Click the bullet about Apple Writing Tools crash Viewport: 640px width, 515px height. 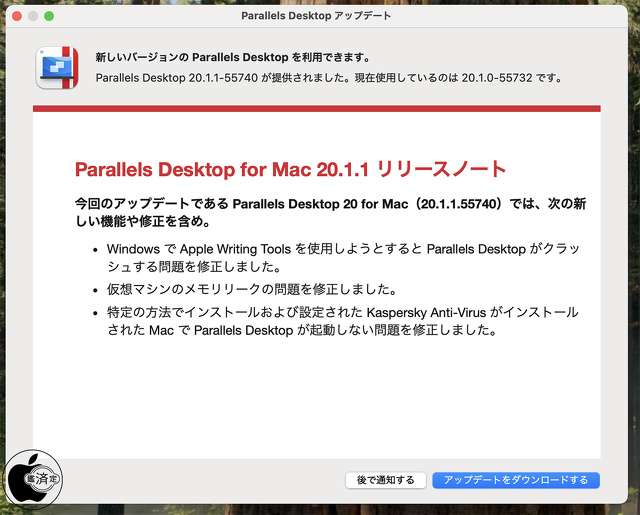point(343,258)
